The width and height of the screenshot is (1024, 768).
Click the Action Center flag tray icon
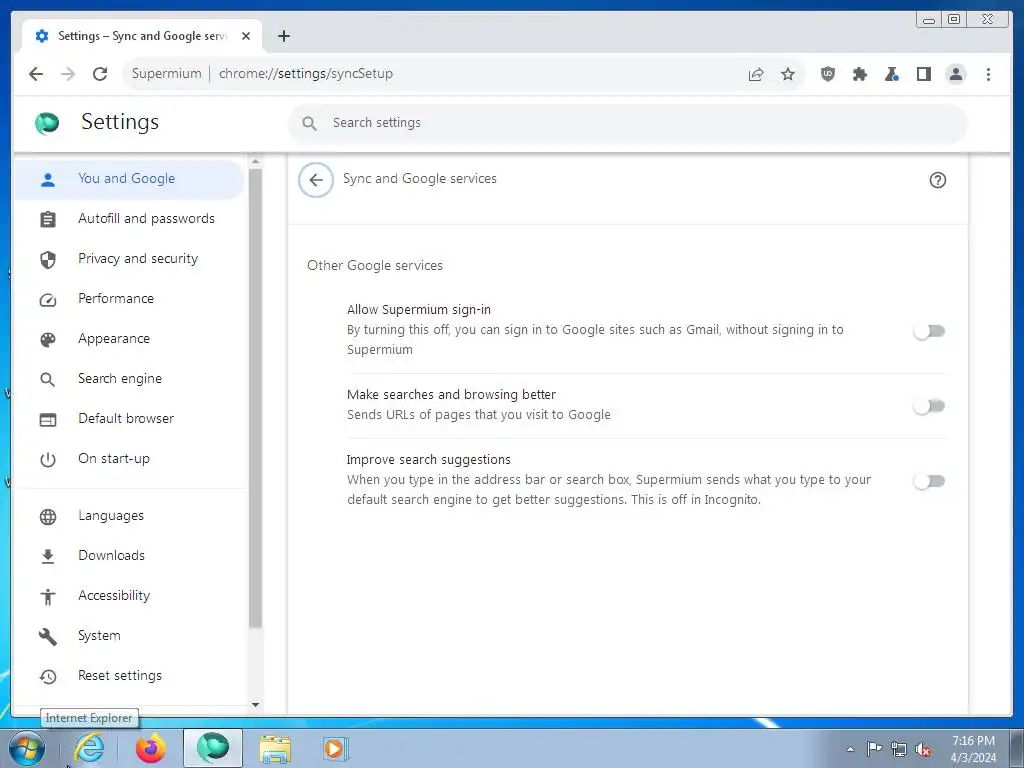pyautogui.click(x=874, y=749)
